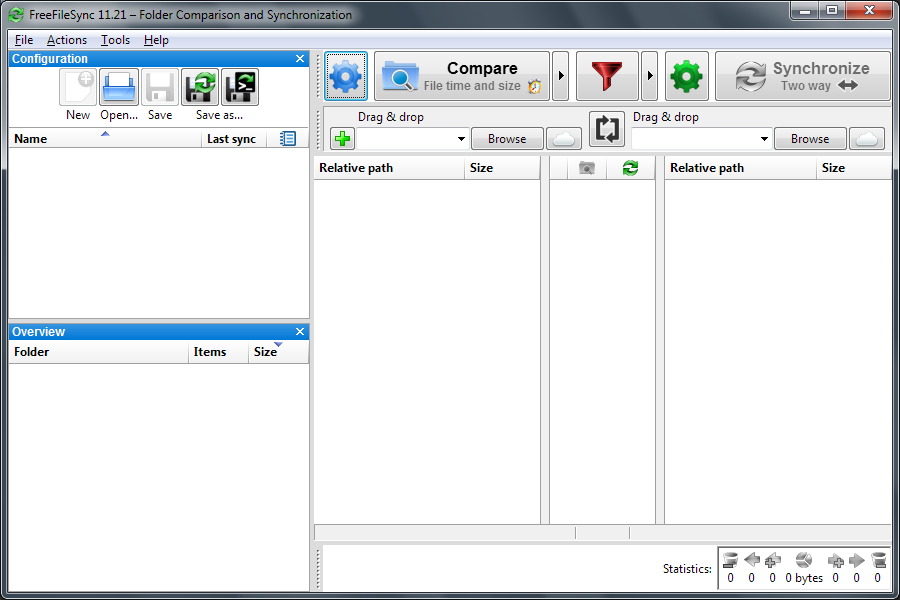Click the clock icon on Compare button
The image size is (900, 600).
pos(534,87)
